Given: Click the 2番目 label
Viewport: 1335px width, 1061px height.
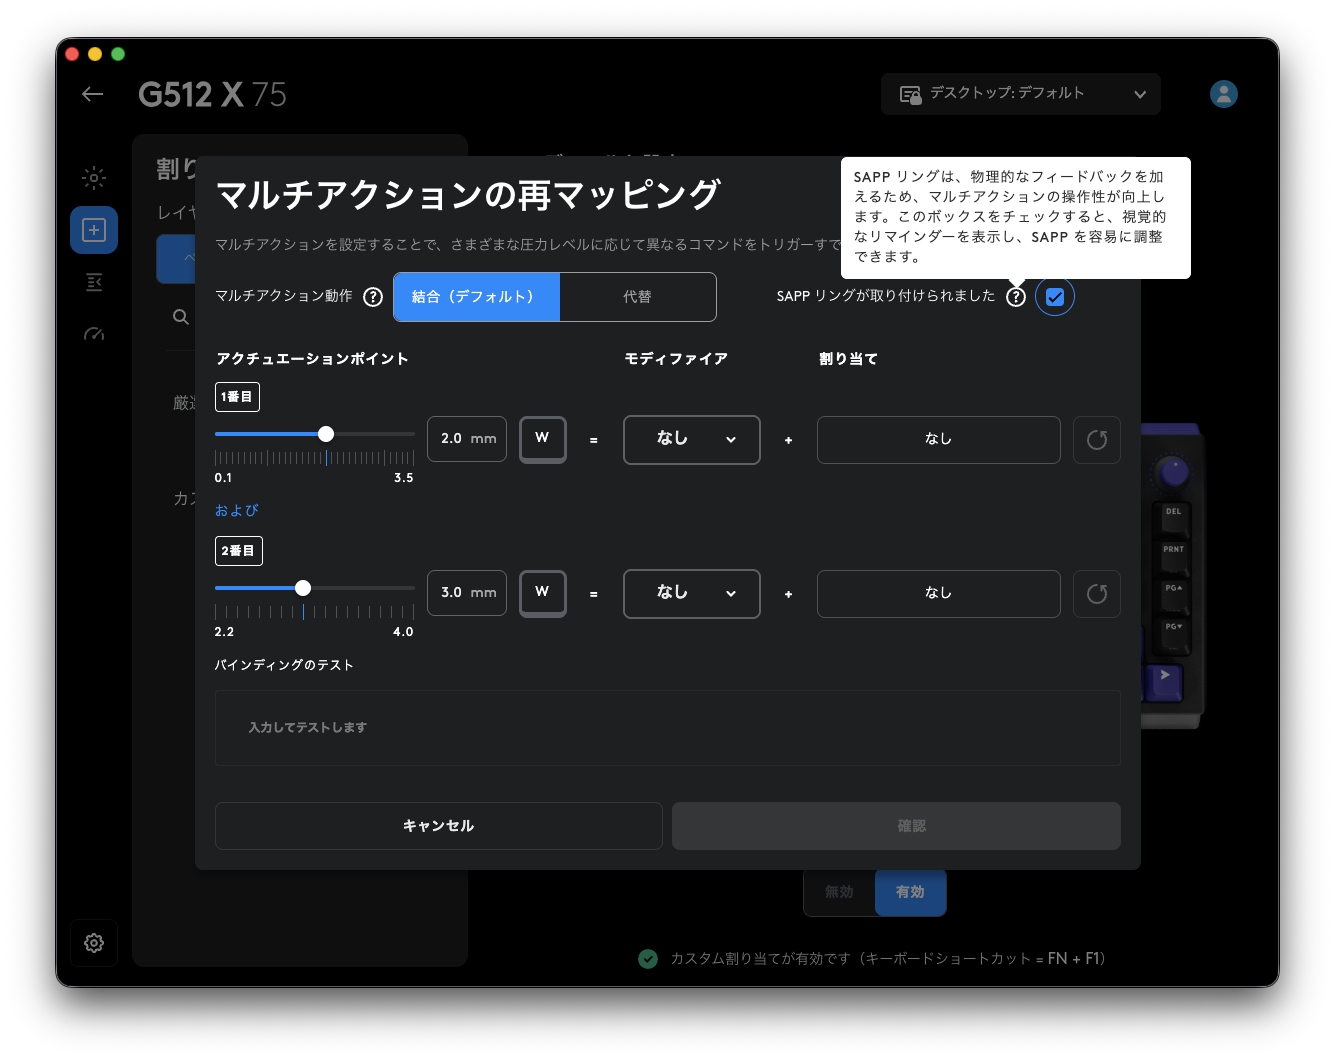Looking at the screenshot, I should [239, 551].
